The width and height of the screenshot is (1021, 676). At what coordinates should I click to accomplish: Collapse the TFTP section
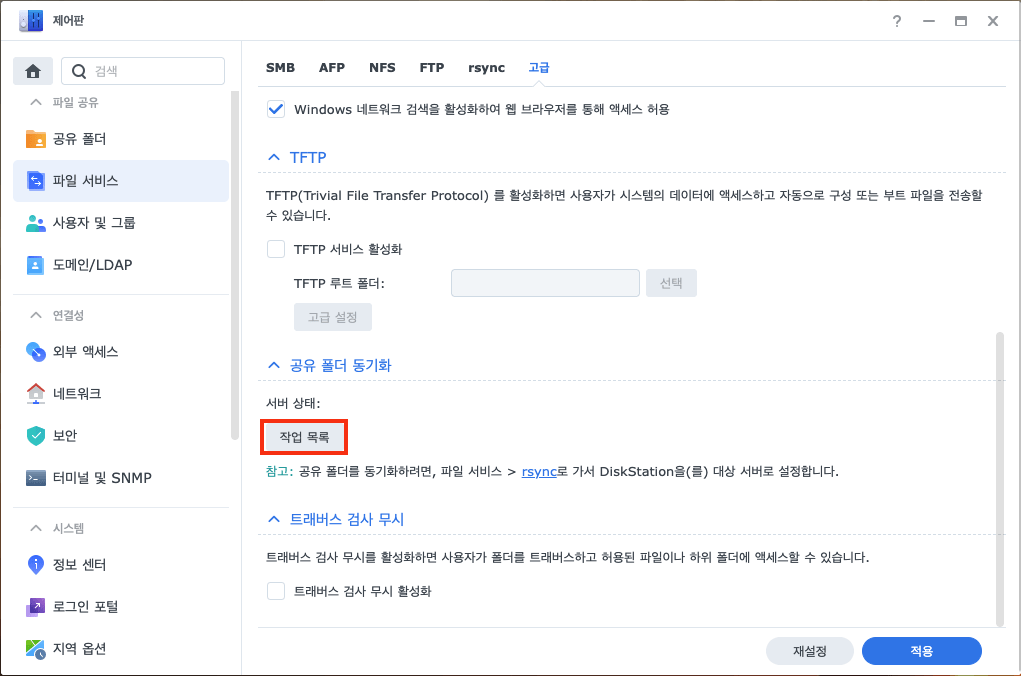coord(274,158)
